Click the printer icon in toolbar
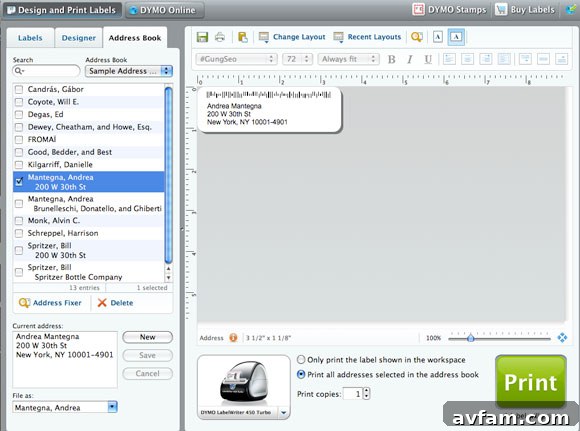 [x=220, y=37]
